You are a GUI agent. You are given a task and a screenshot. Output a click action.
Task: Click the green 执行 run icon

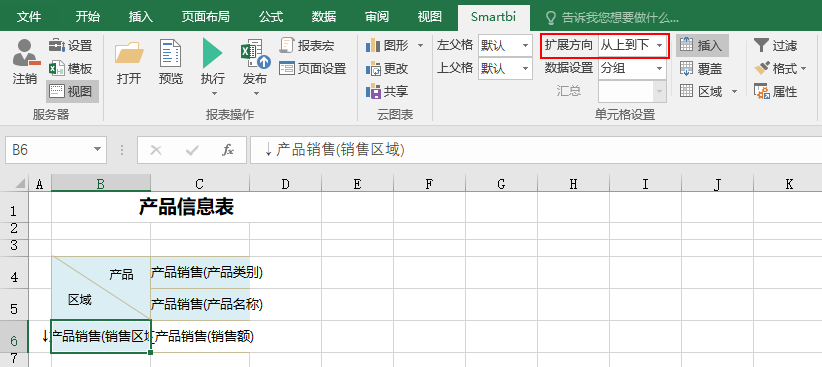[x=212, y=53]
